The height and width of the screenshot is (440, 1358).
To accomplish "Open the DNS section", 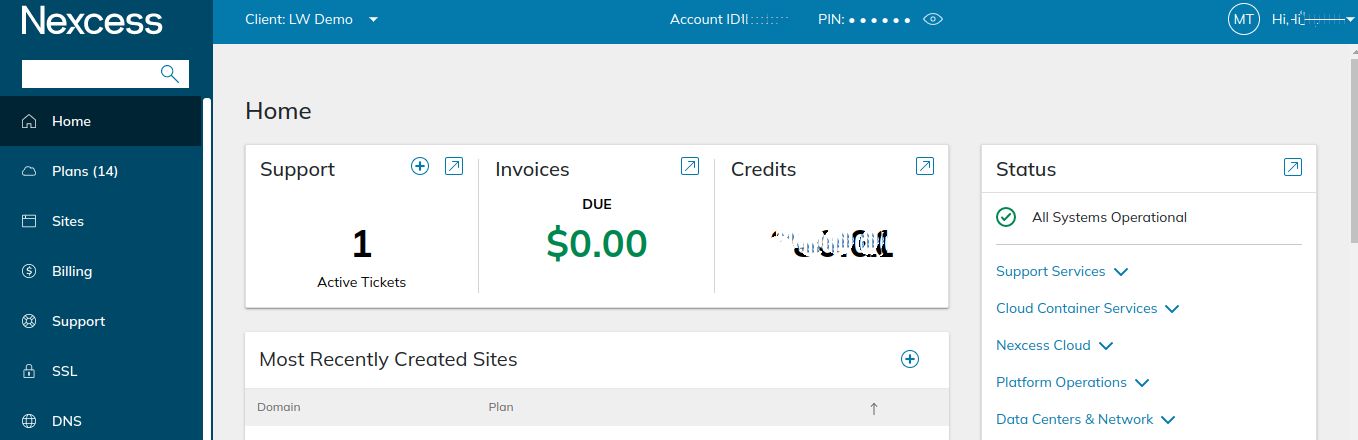I will 100,421.
